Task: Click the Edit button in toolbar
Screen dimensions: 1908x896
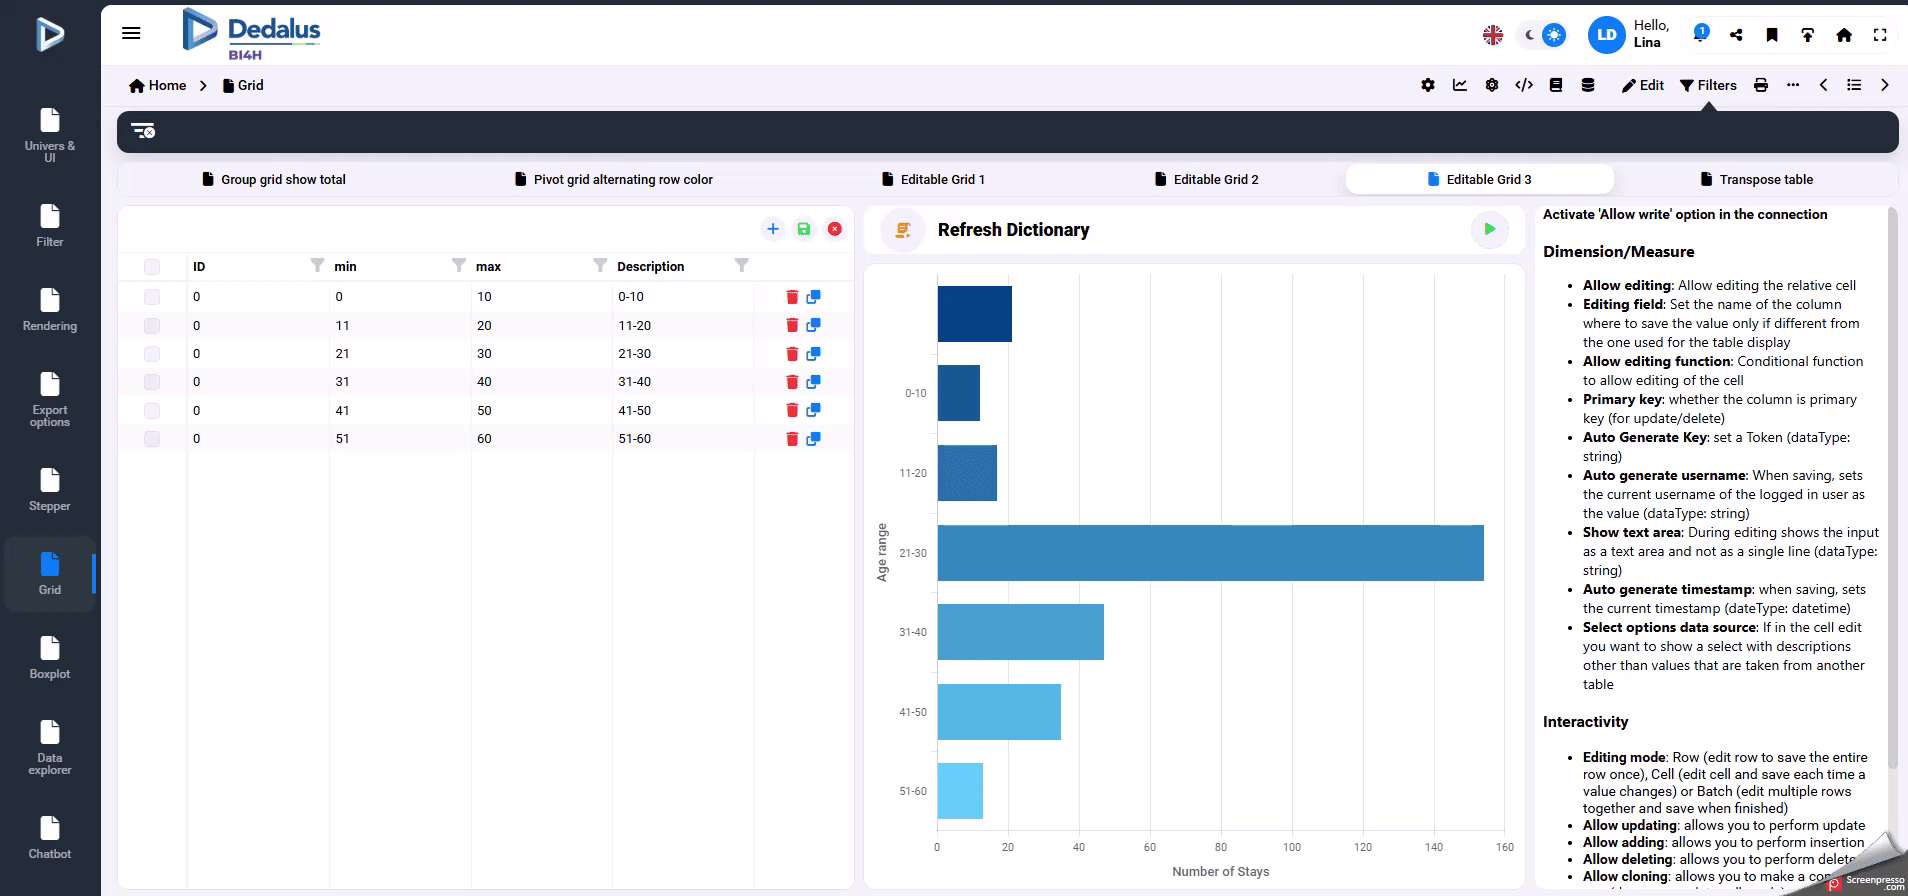Action: 1642,85
